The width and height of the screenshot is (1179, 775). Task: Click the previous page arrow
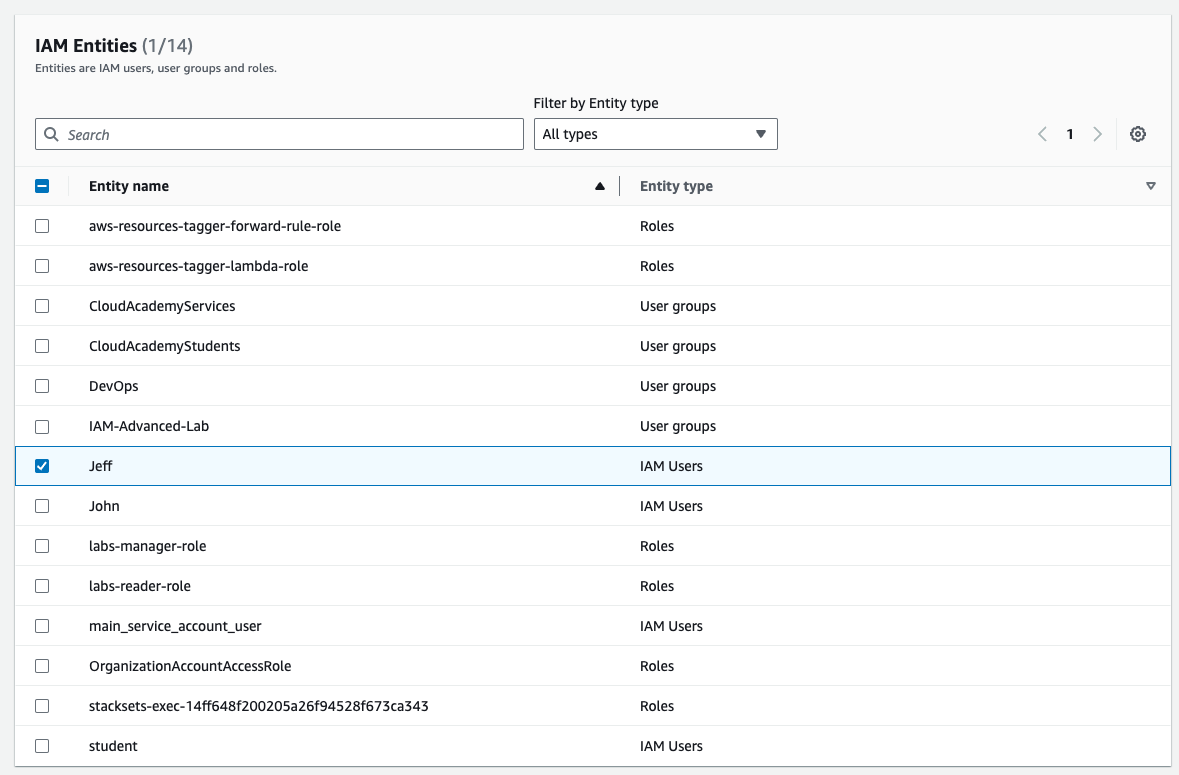pyautogui.click(x=1042, y=134)
